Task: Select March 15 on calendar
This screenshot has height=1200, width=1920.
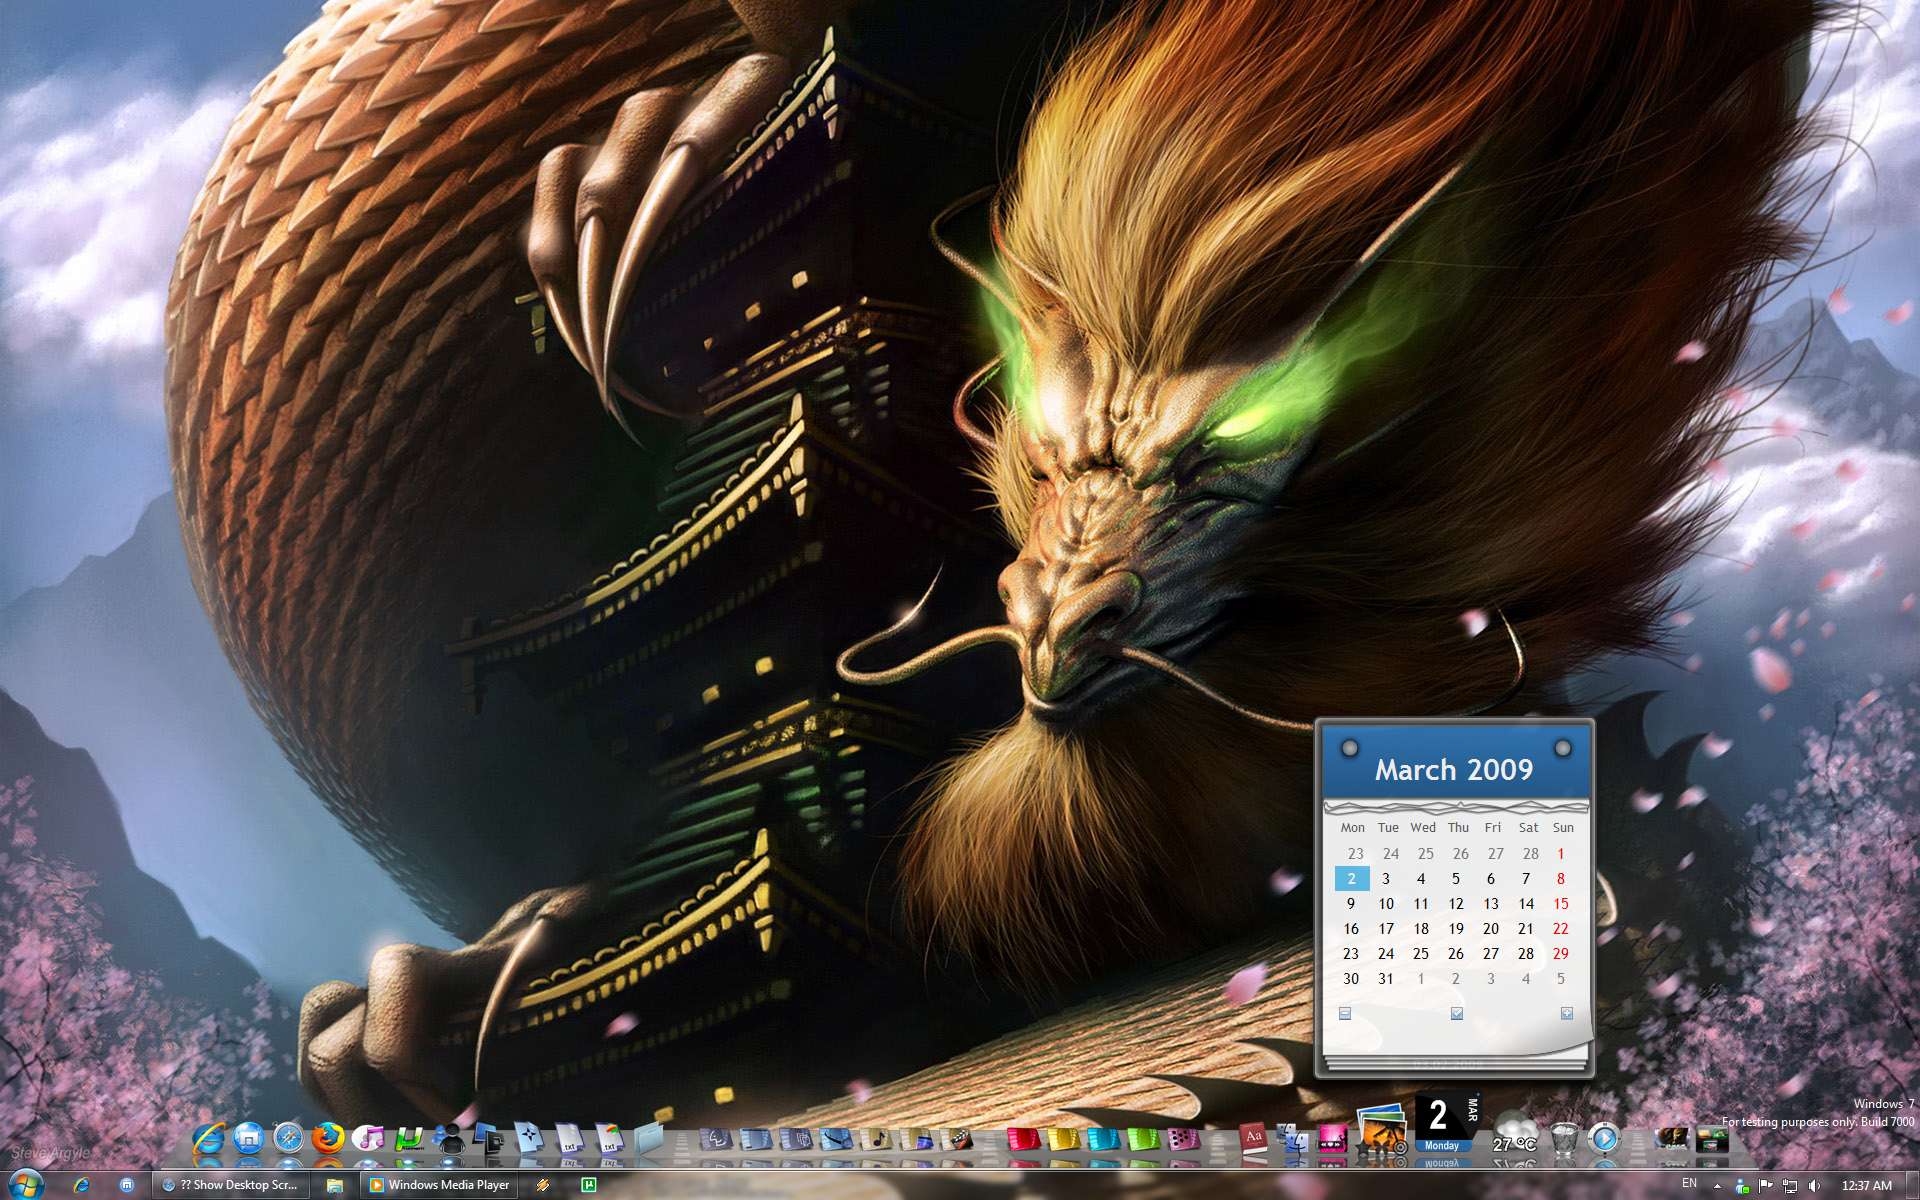Action: (1560, 904)
